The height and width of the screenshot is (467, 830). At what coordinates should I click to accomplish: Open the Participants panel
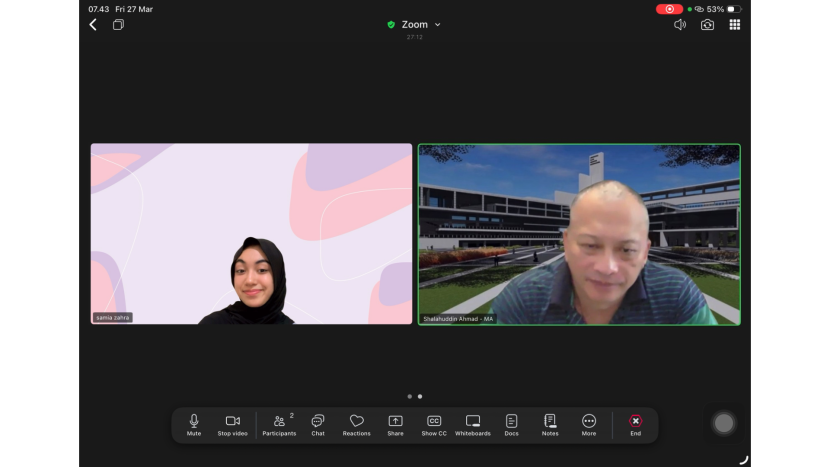pyautogui.click(x=279, y=424)
